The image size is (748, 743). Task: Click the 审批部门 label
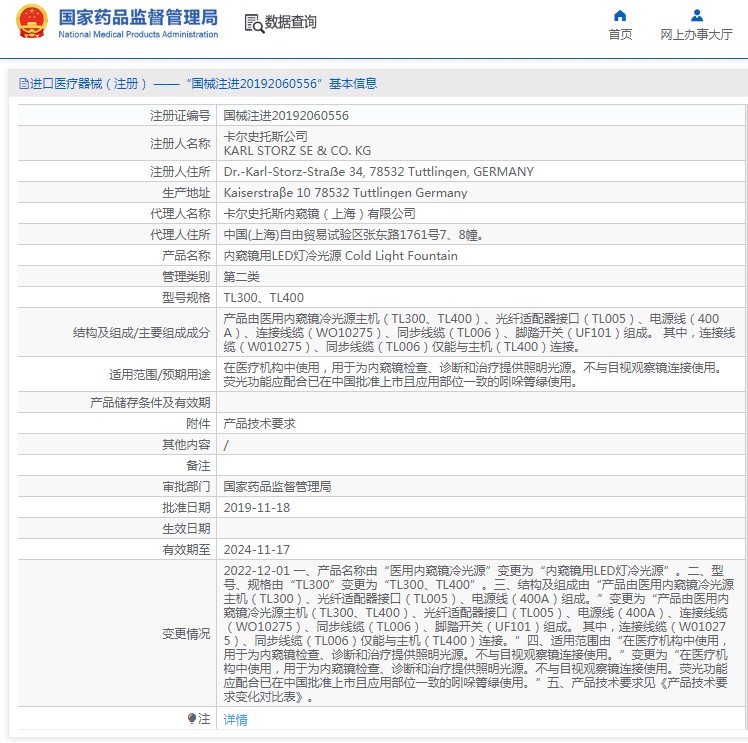186,486
